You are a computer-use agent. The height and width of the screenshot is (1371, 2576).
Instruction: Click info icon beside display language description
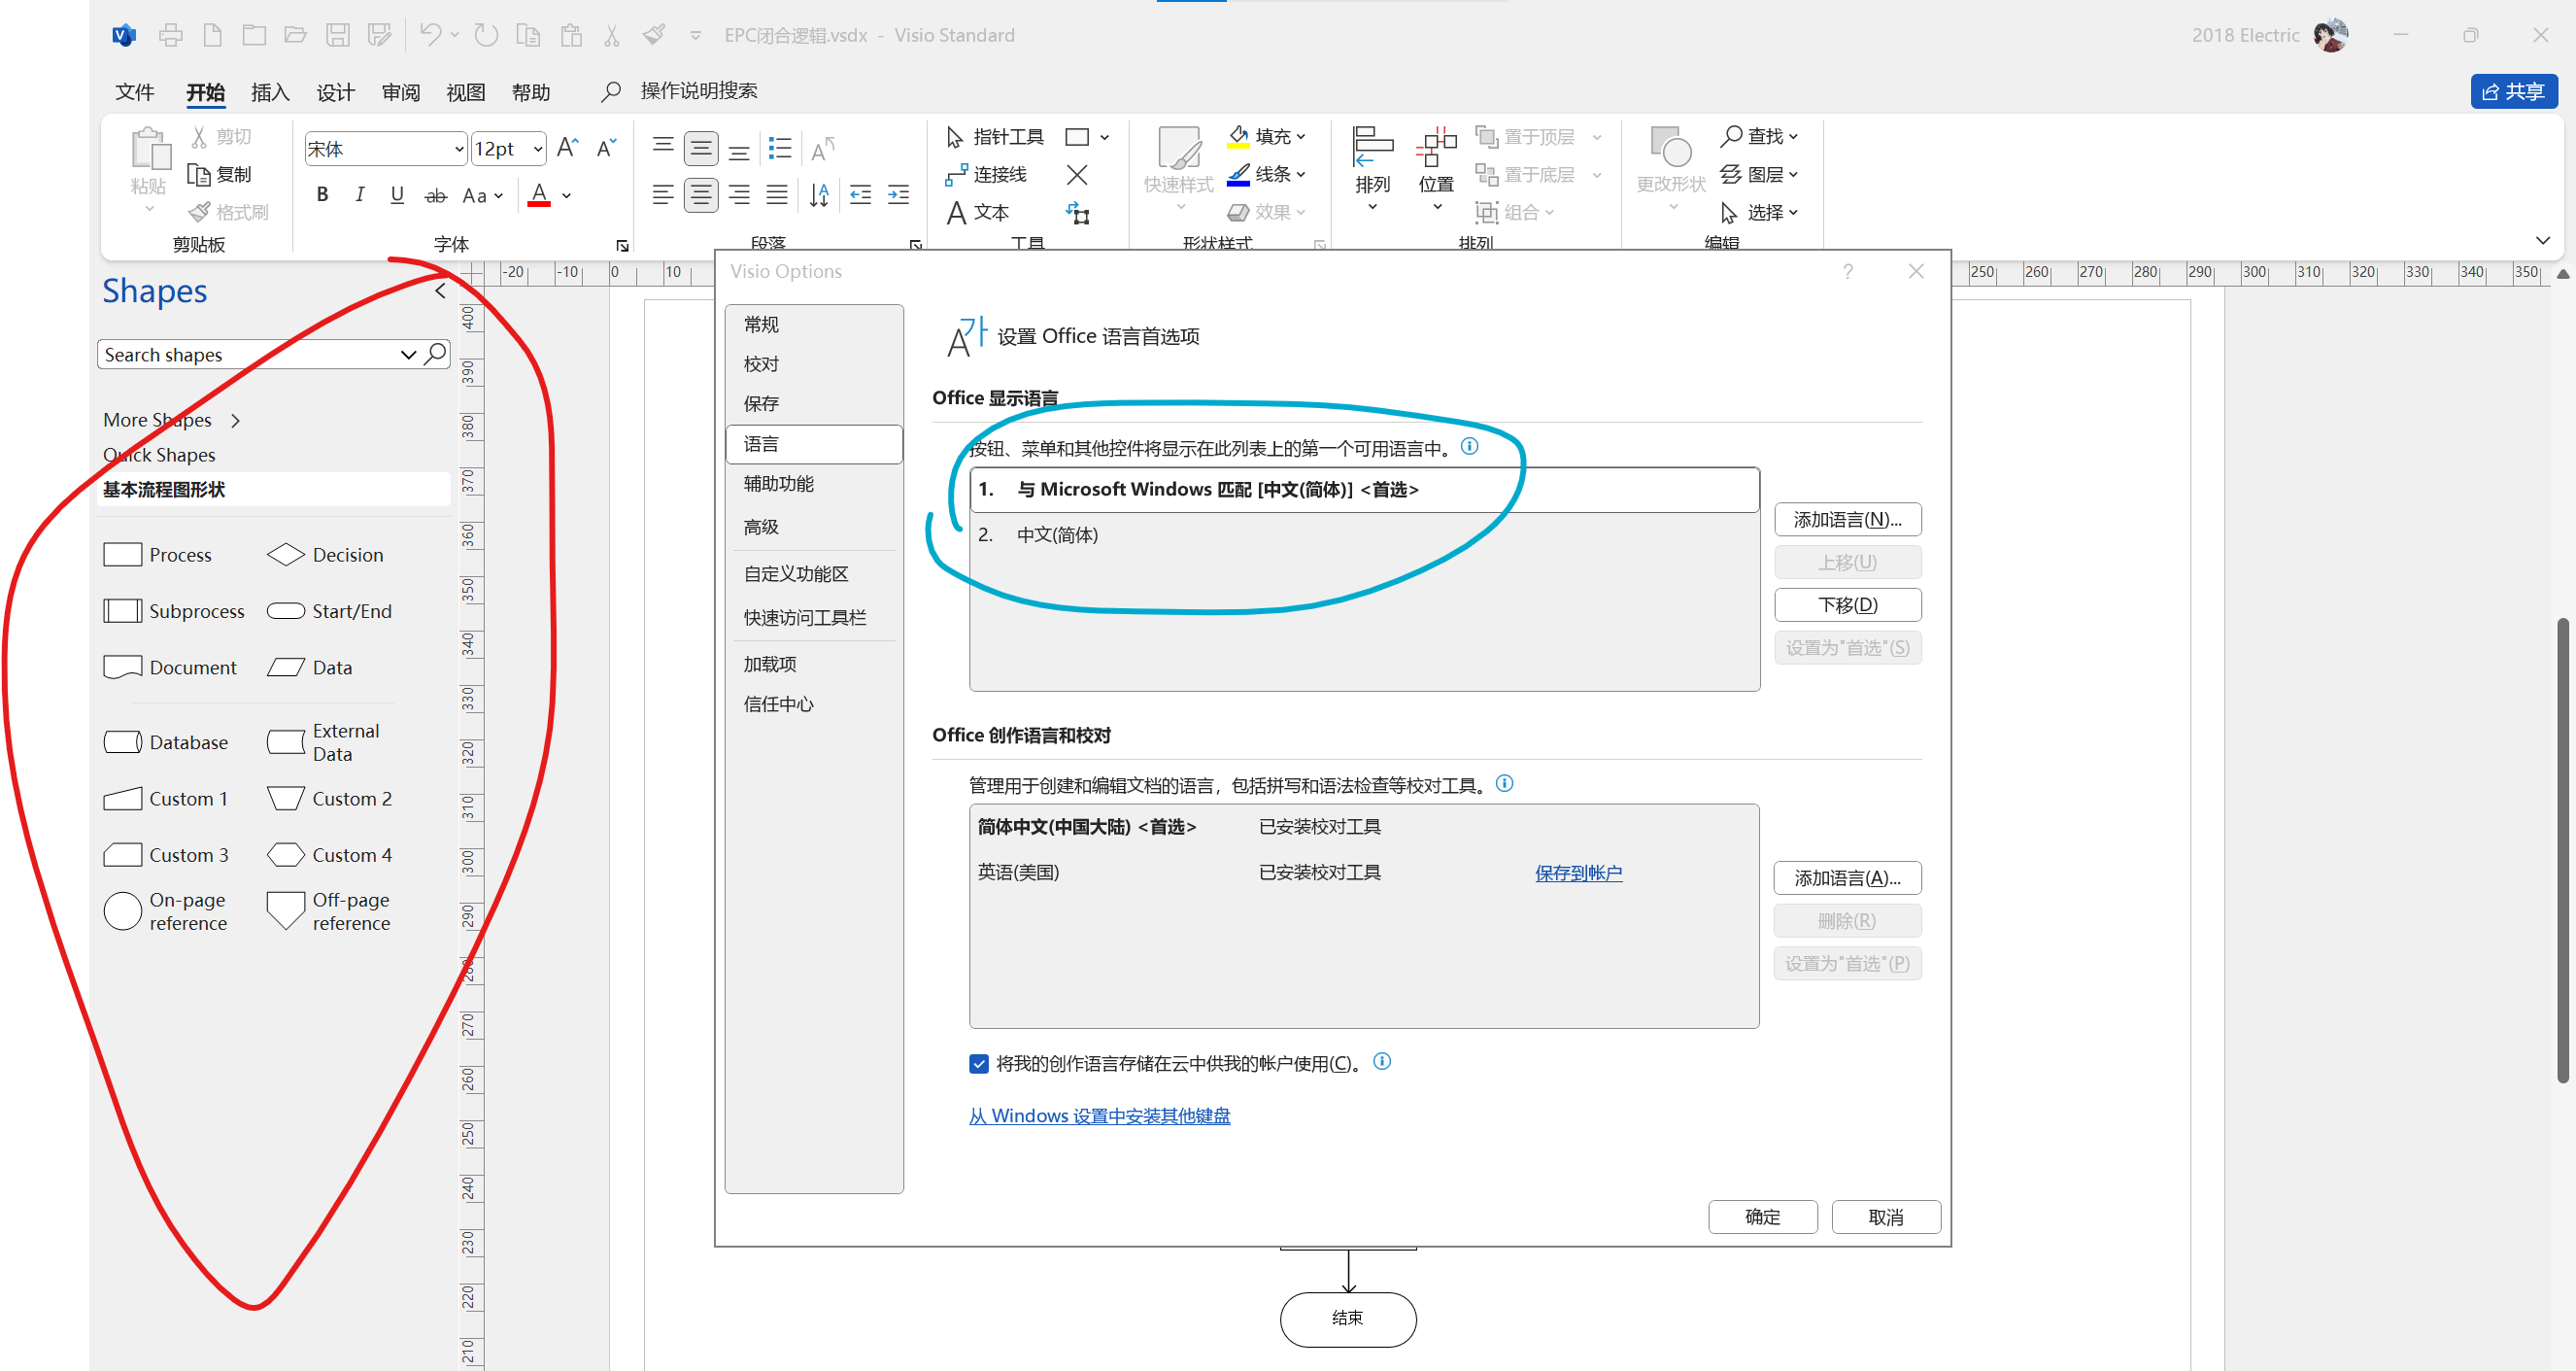[1469, 446]
